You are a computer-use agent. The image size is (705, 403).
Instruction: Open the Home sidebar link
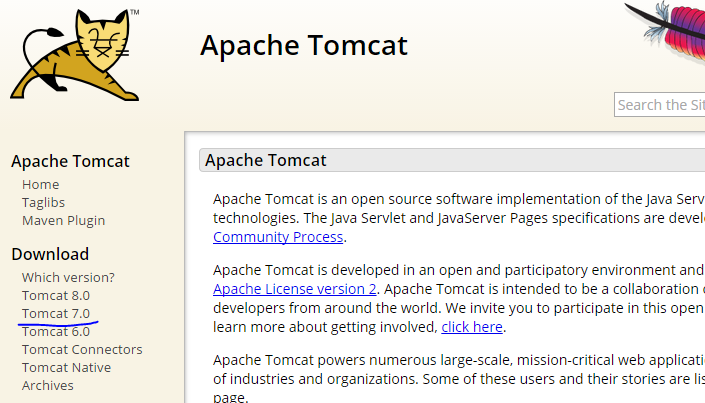point(40,184)
